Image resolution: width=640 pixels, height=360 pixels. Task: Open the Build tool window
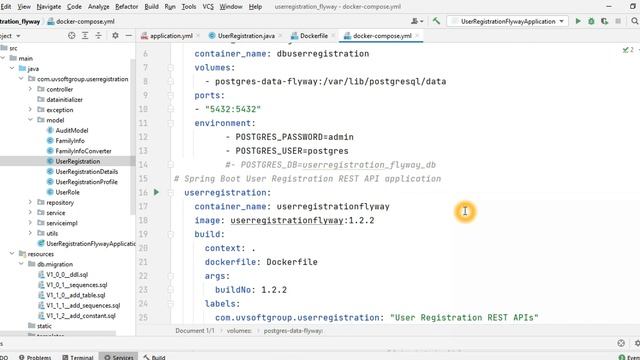tap(154, 357)
